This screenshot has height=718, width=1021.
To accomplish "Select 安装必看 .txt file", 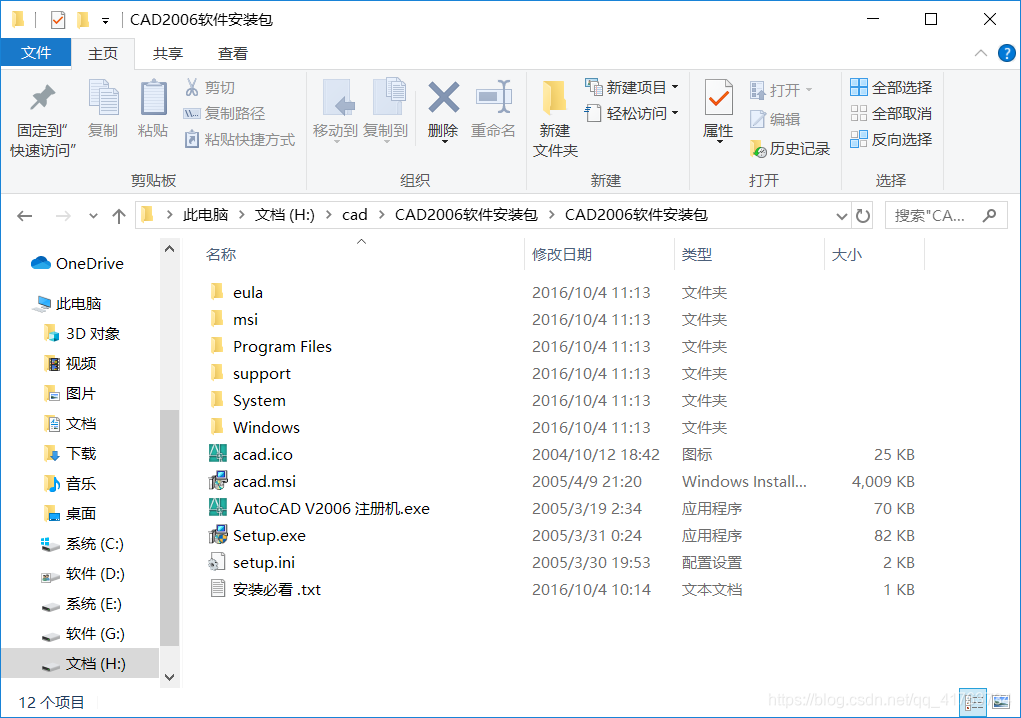I will 277,590.
